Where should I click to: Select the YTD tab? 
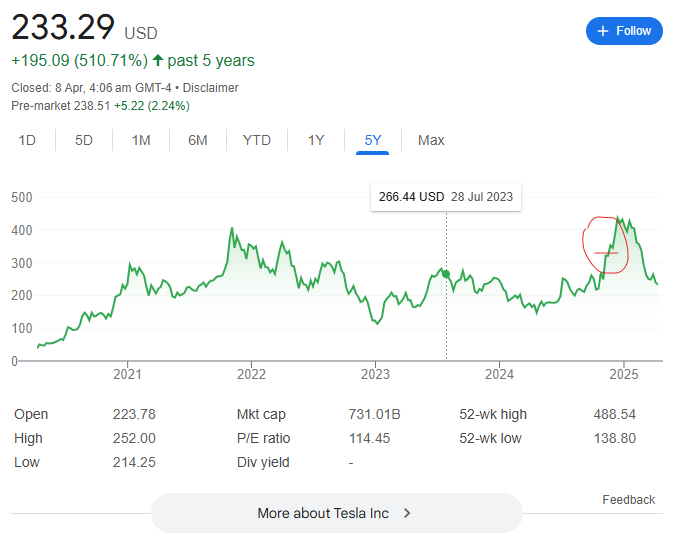pos(257,141)
